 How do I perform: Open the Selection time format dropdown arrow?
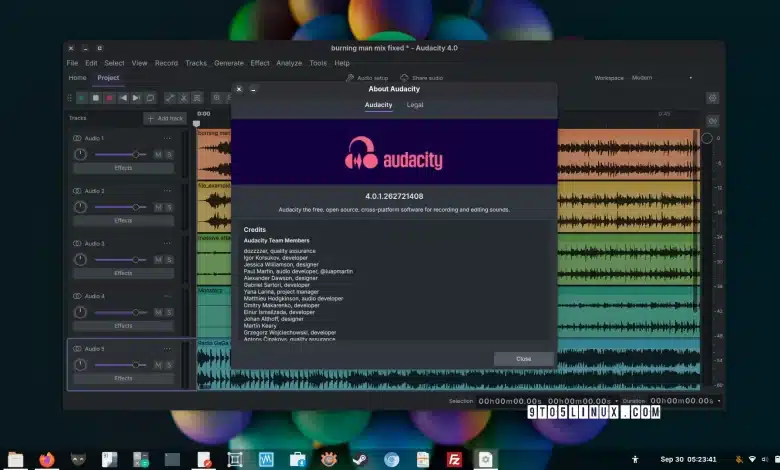(x=617, y=401)
